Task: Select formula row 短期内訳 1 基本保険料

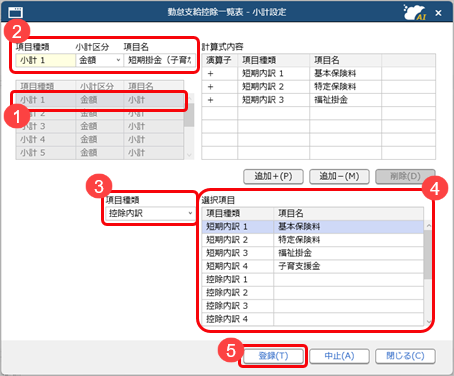Action: click(x=318, y=73)
